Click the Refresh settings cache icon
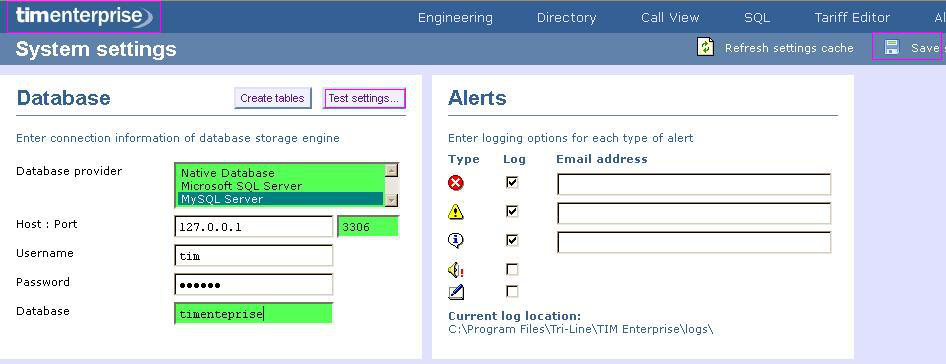This screenshot has height=364, width=946. click(x=705, y=47)
